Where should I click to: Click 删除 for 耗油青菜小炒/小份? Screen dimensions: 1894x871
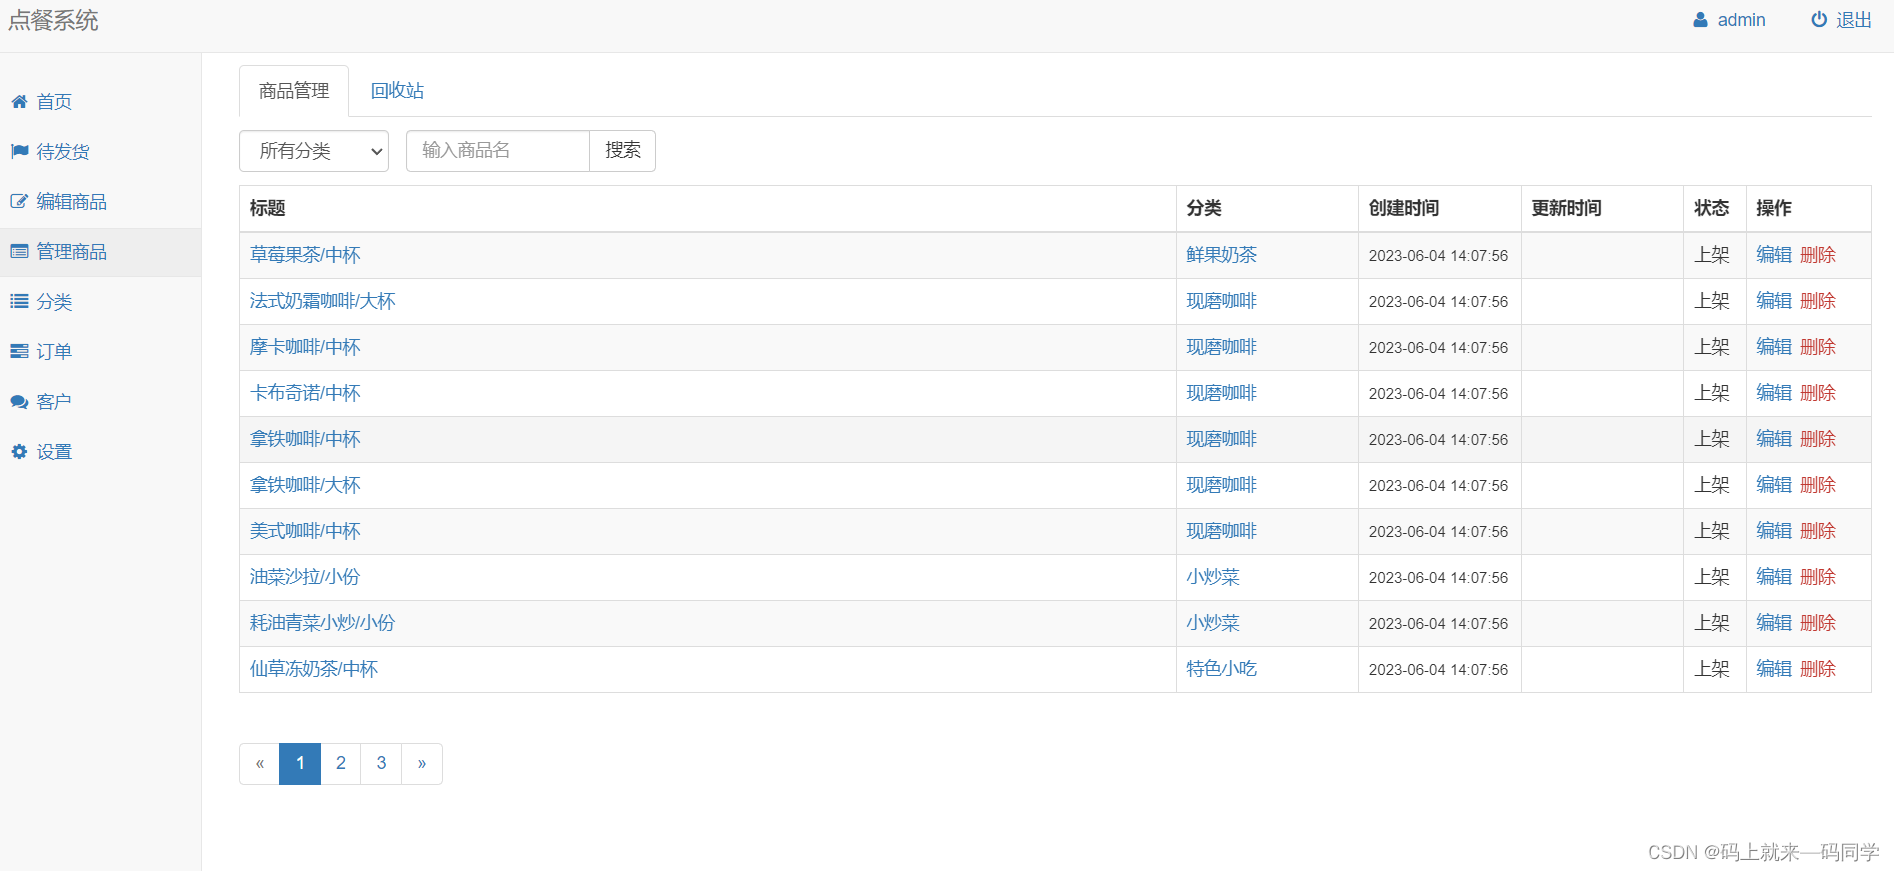1818,623
